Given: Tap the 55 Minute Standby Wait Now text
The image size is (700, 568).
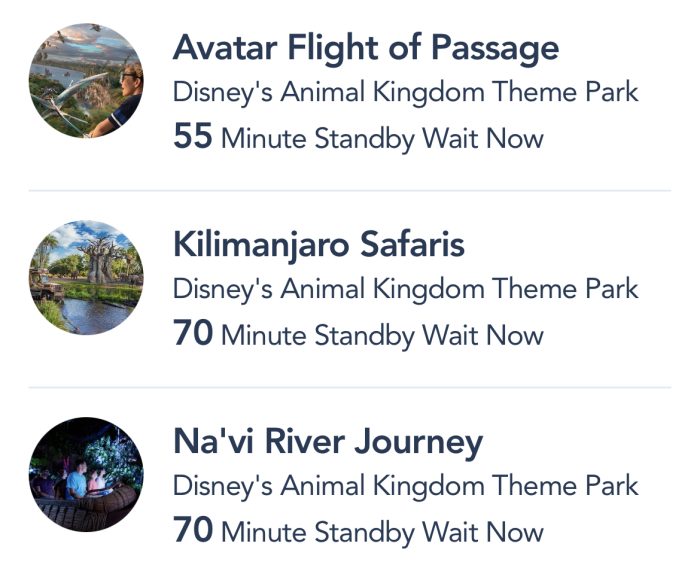Looking at the screenshot, I should point(358,138).
